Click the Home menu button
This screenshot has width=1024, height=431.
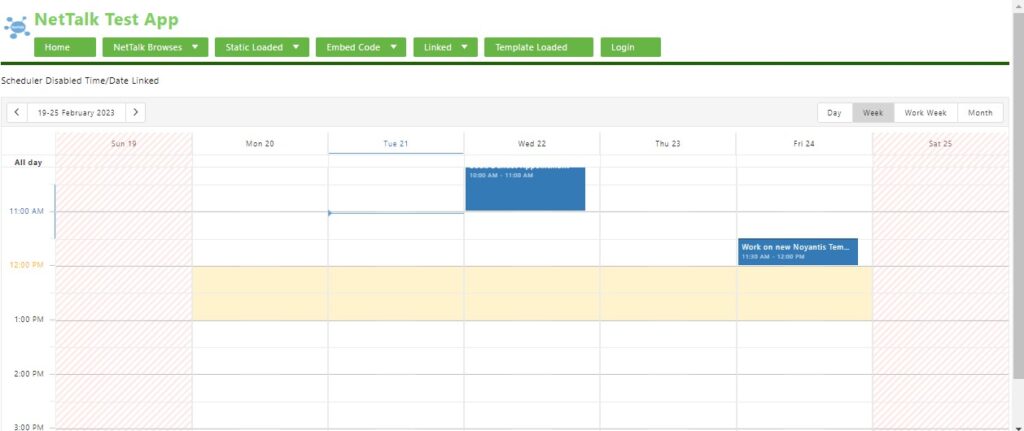tap(65, 47)
